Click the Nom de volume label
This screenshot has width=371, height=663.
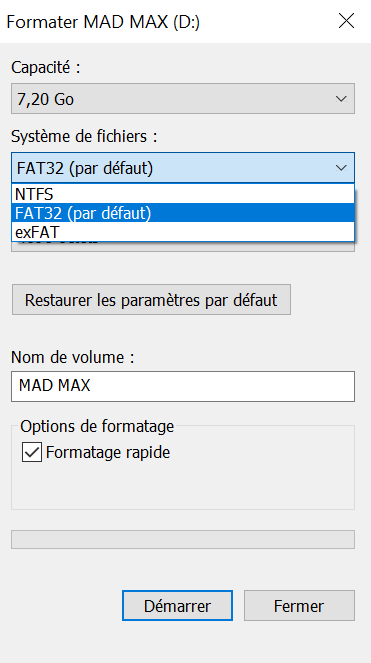[x=72, y=358]
